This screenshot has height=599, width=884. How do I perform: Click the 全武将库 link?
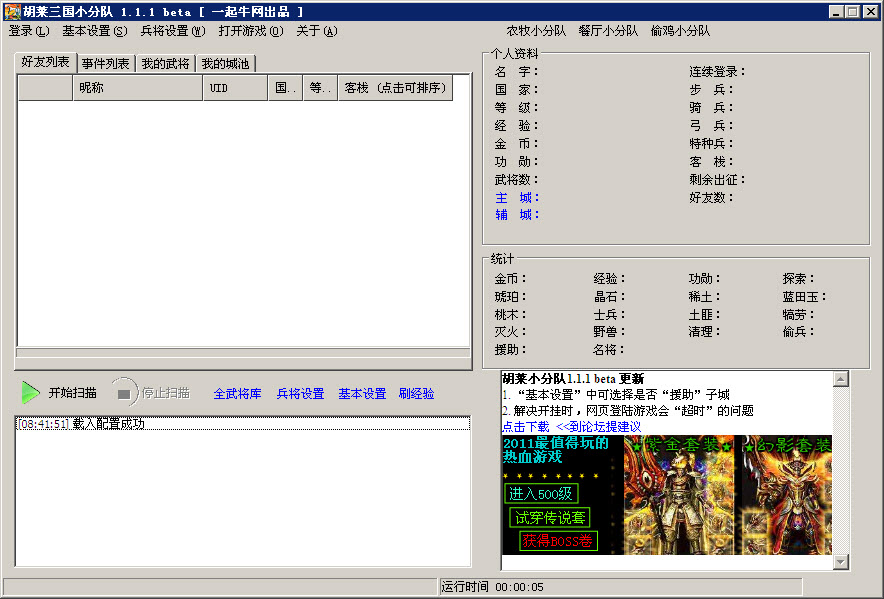237,394
